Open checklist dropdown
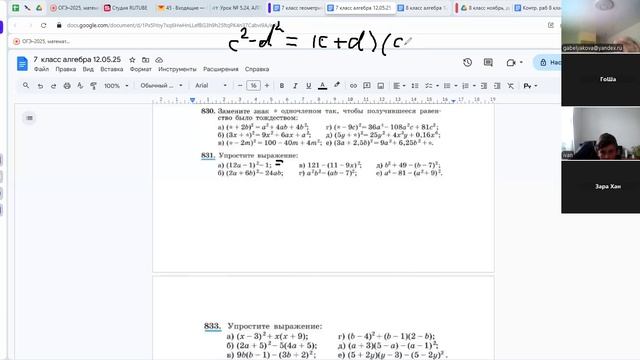640x360 pixels. point(431,86)
